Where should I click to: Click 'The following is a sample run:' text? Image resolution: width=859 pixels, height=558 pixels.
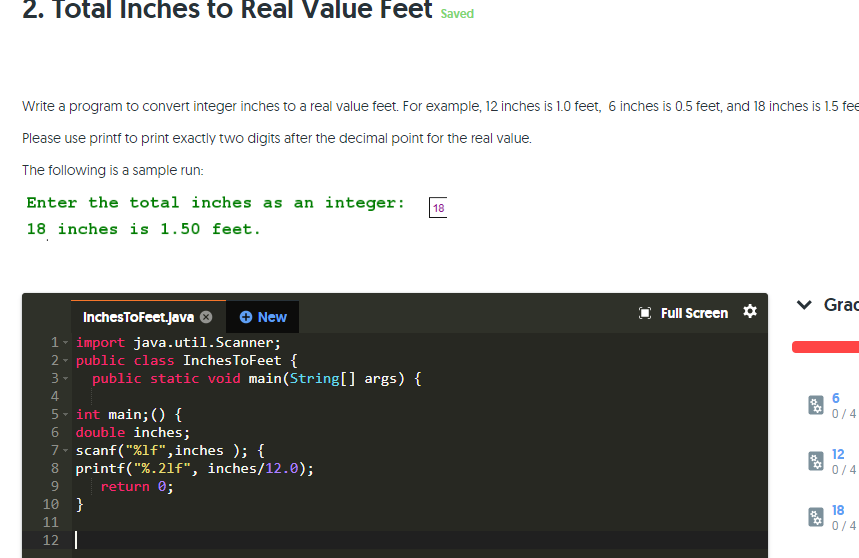pyautogui.click(x=113, y=170)
